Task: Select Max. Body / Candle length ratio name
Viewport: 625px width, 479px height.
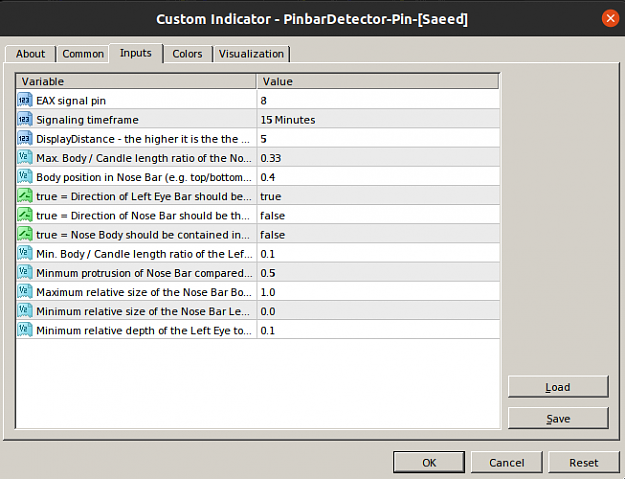Action: [144, 158]
